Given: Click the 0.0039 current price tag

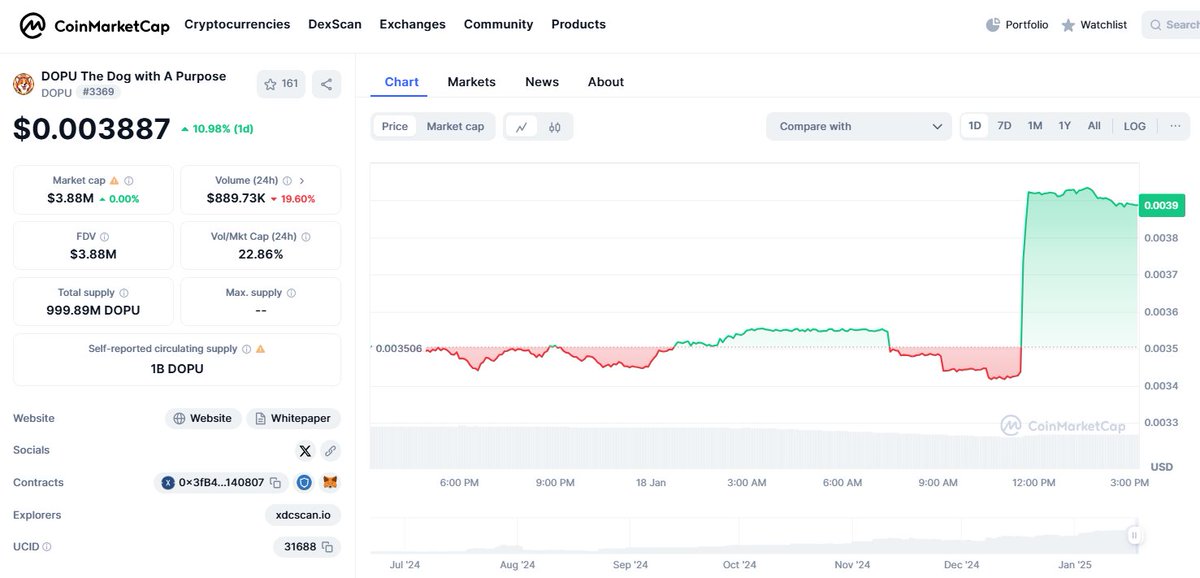Looking at the screenshot, I should point(1160,205).
